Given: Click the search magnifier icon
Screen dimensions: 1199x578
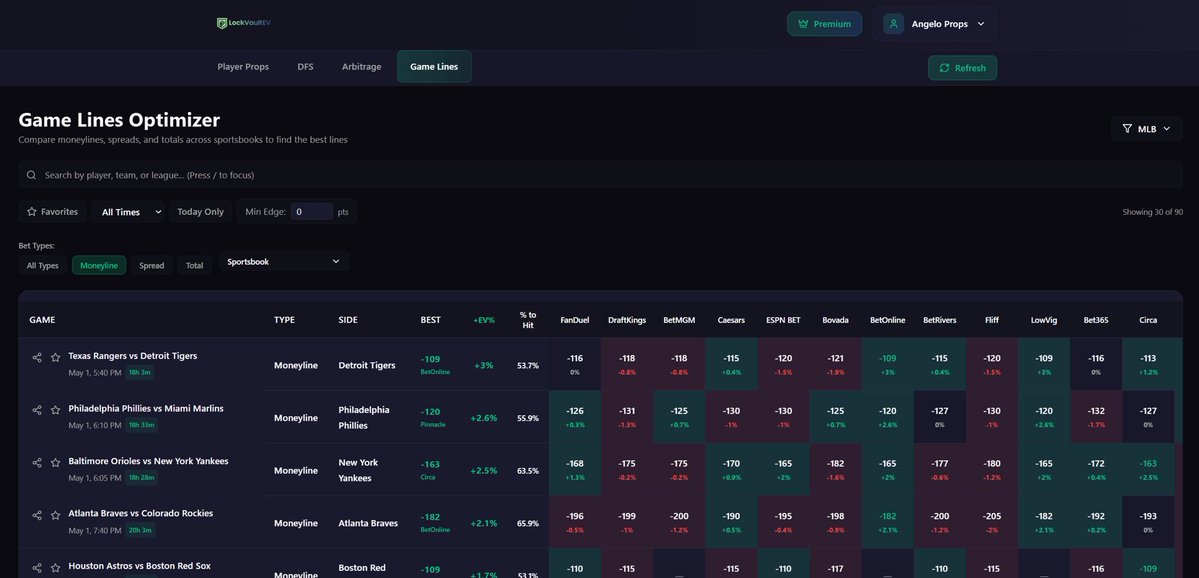Looking at the screenshot, I should (x=31, y=175).
